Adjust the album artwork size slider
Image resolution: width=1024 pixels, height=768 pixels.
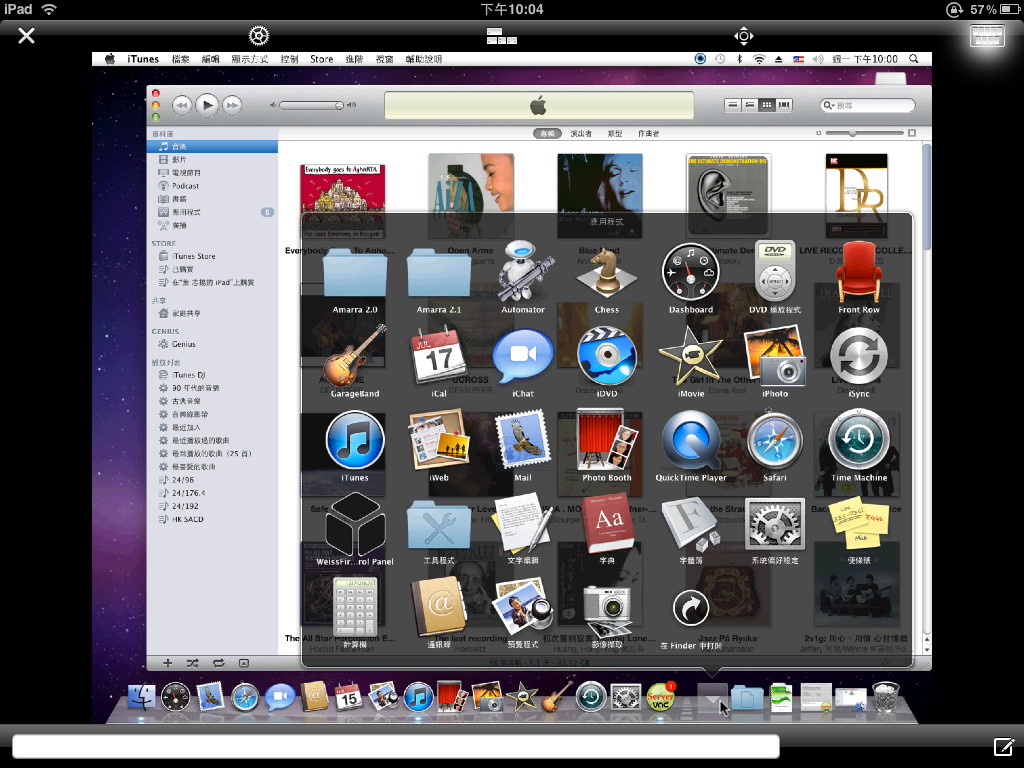click(865, 133)
